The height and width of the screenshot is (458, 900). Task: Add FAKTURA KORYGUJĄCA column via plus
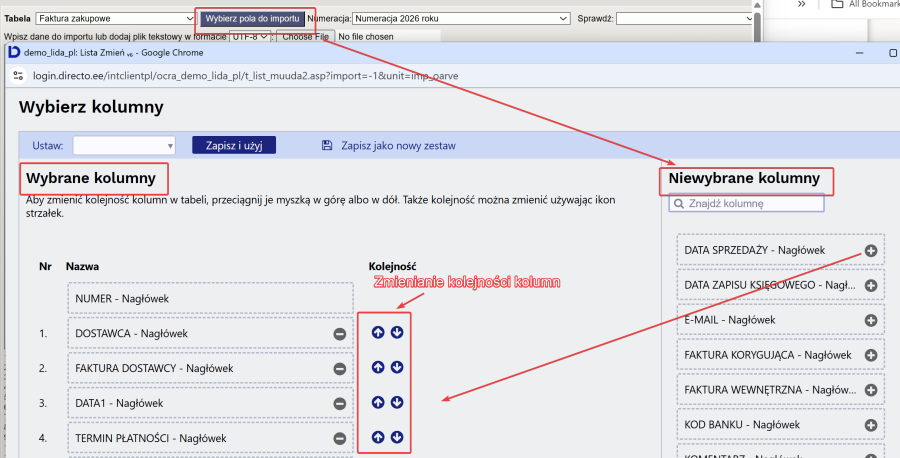[x=871, y=356]
